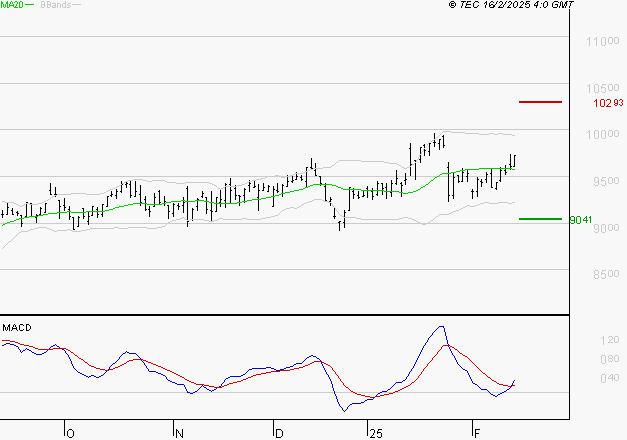Select the gray BBands legend line sample
The height and width of the screenshot is (440, 627).
(78, 5)
